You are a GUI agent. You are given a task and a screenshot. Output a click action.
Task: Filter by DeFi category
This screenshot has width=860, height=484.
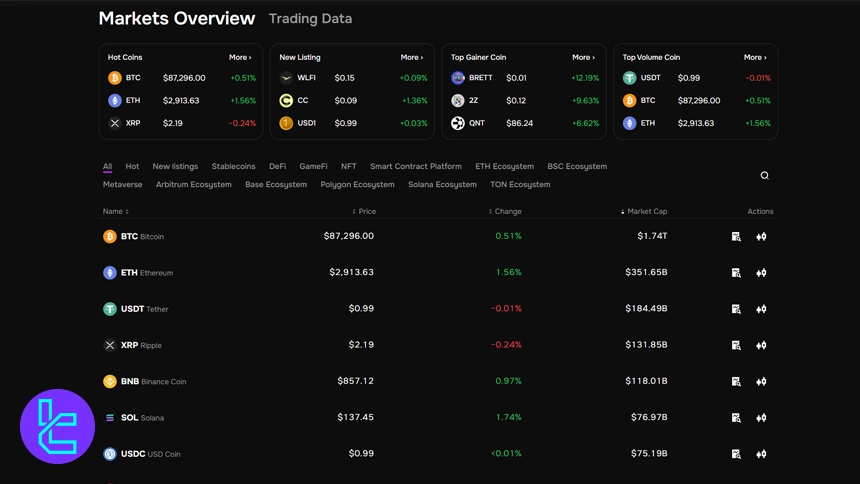278,166
